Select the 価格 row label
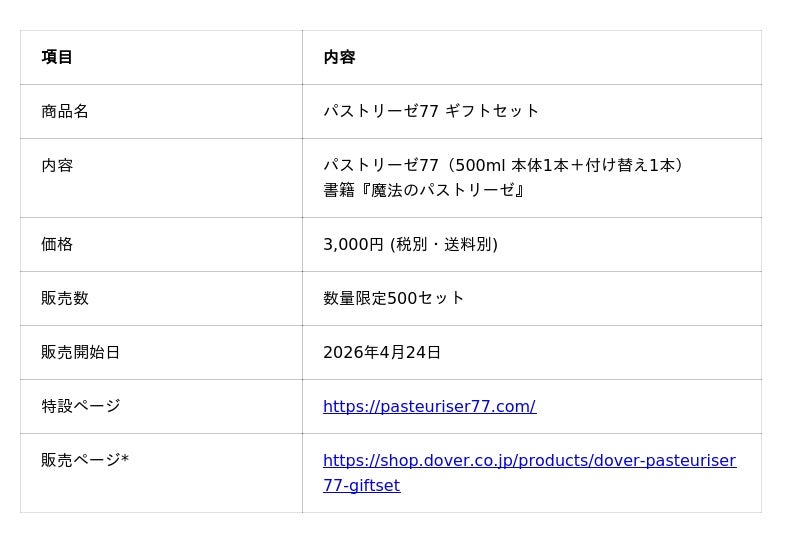Image resolution: width=800 pixels, height=543 pixels. (57, 244)
